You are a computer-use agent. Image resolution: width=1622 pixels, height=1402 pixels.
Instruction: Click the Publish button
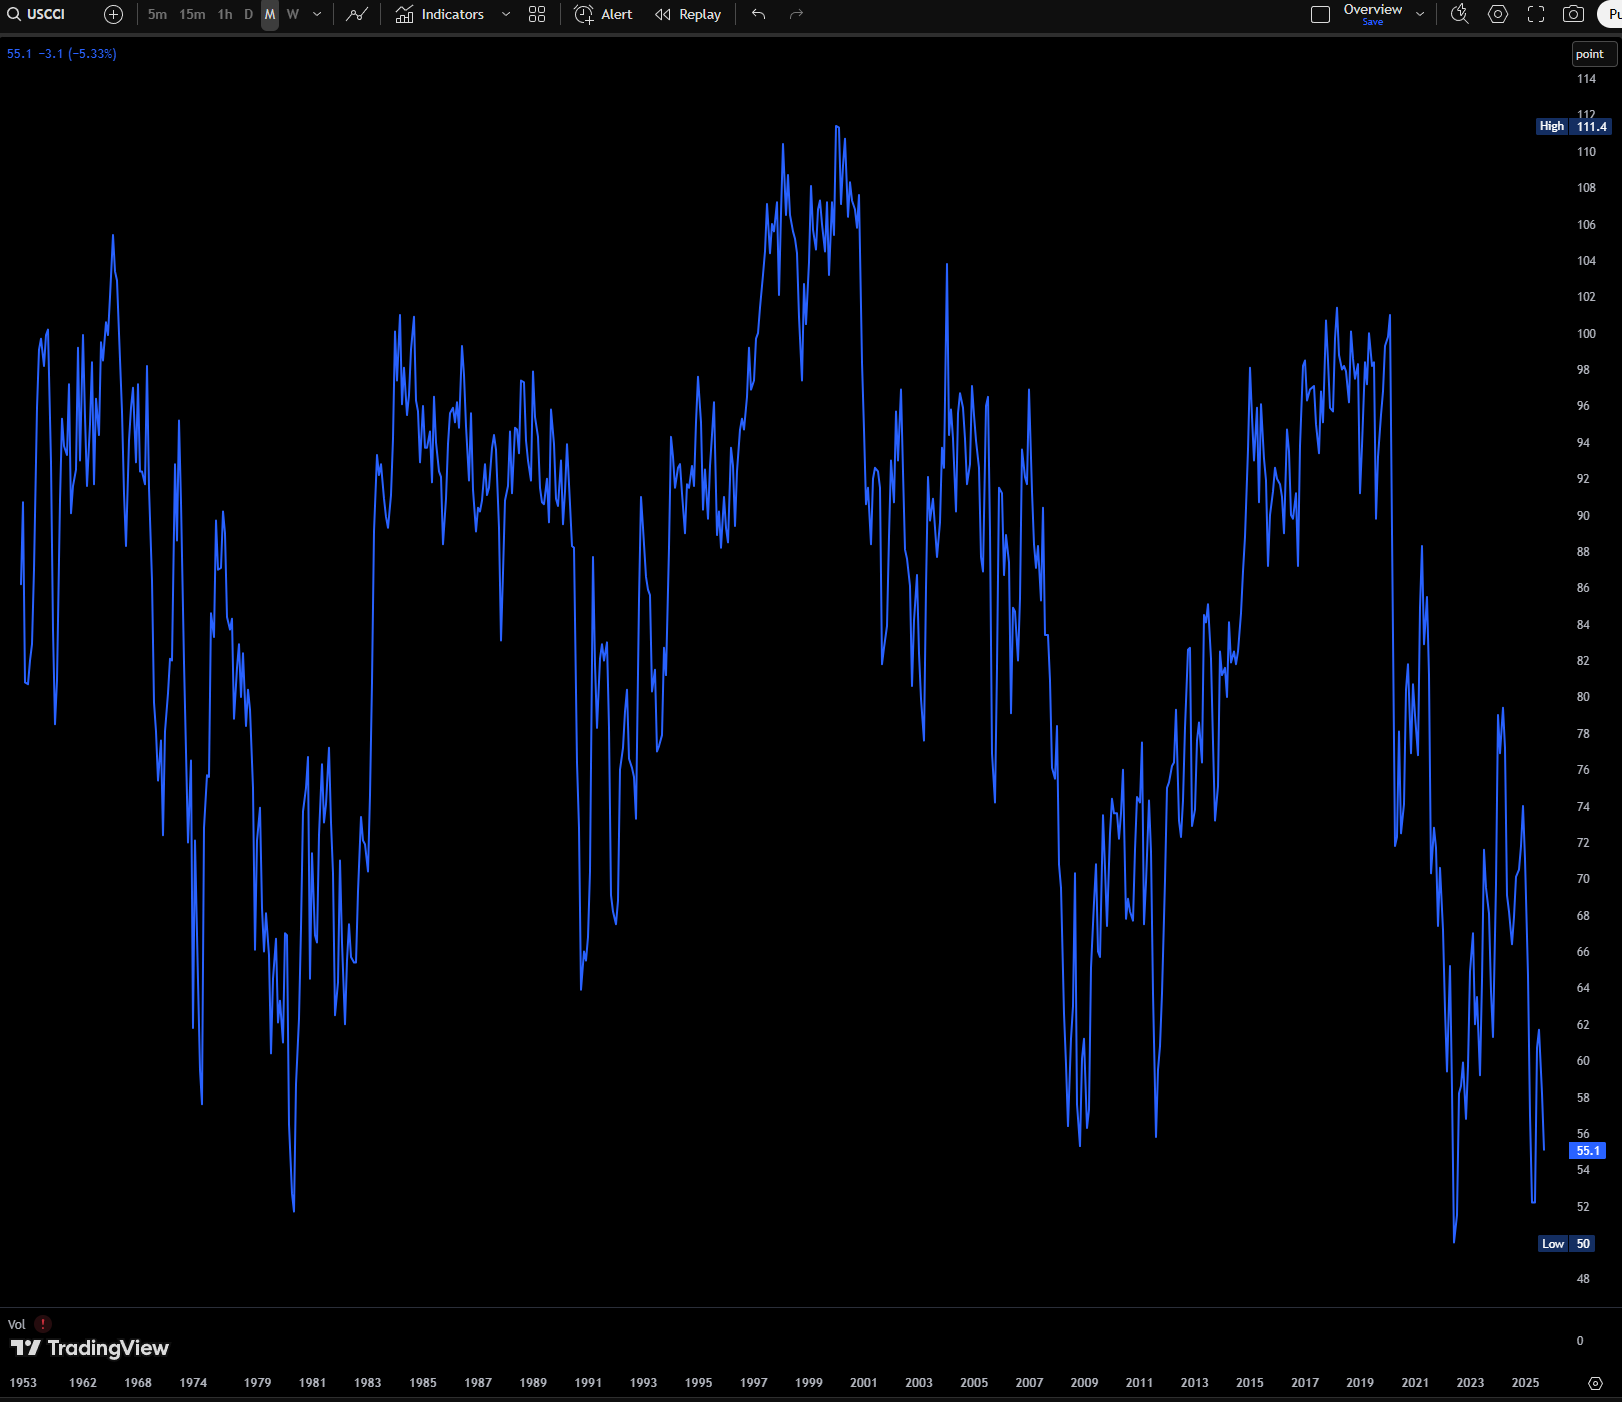point(1611,14)
